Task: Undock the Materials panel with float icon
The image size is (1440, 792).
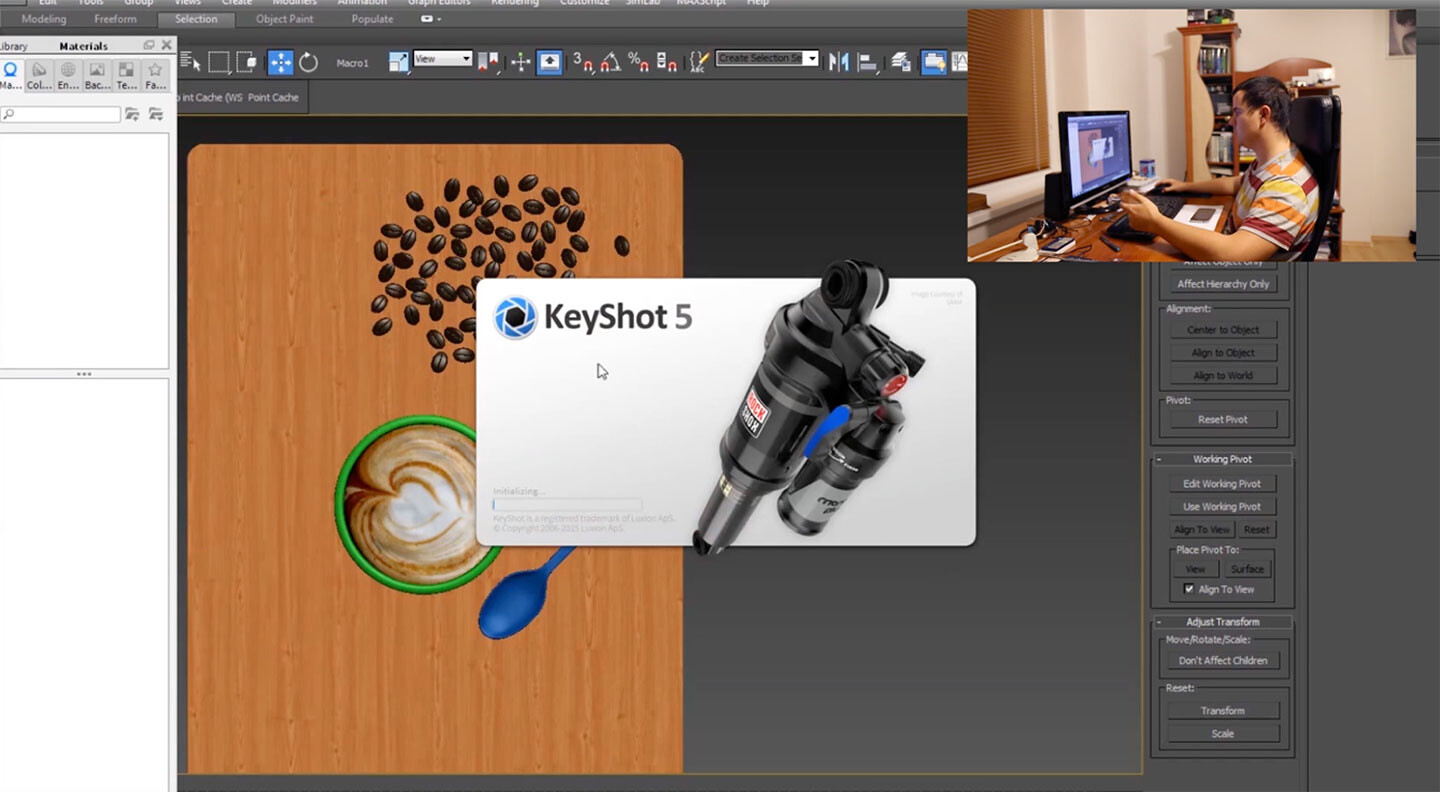Action: (x=149, y=45)
